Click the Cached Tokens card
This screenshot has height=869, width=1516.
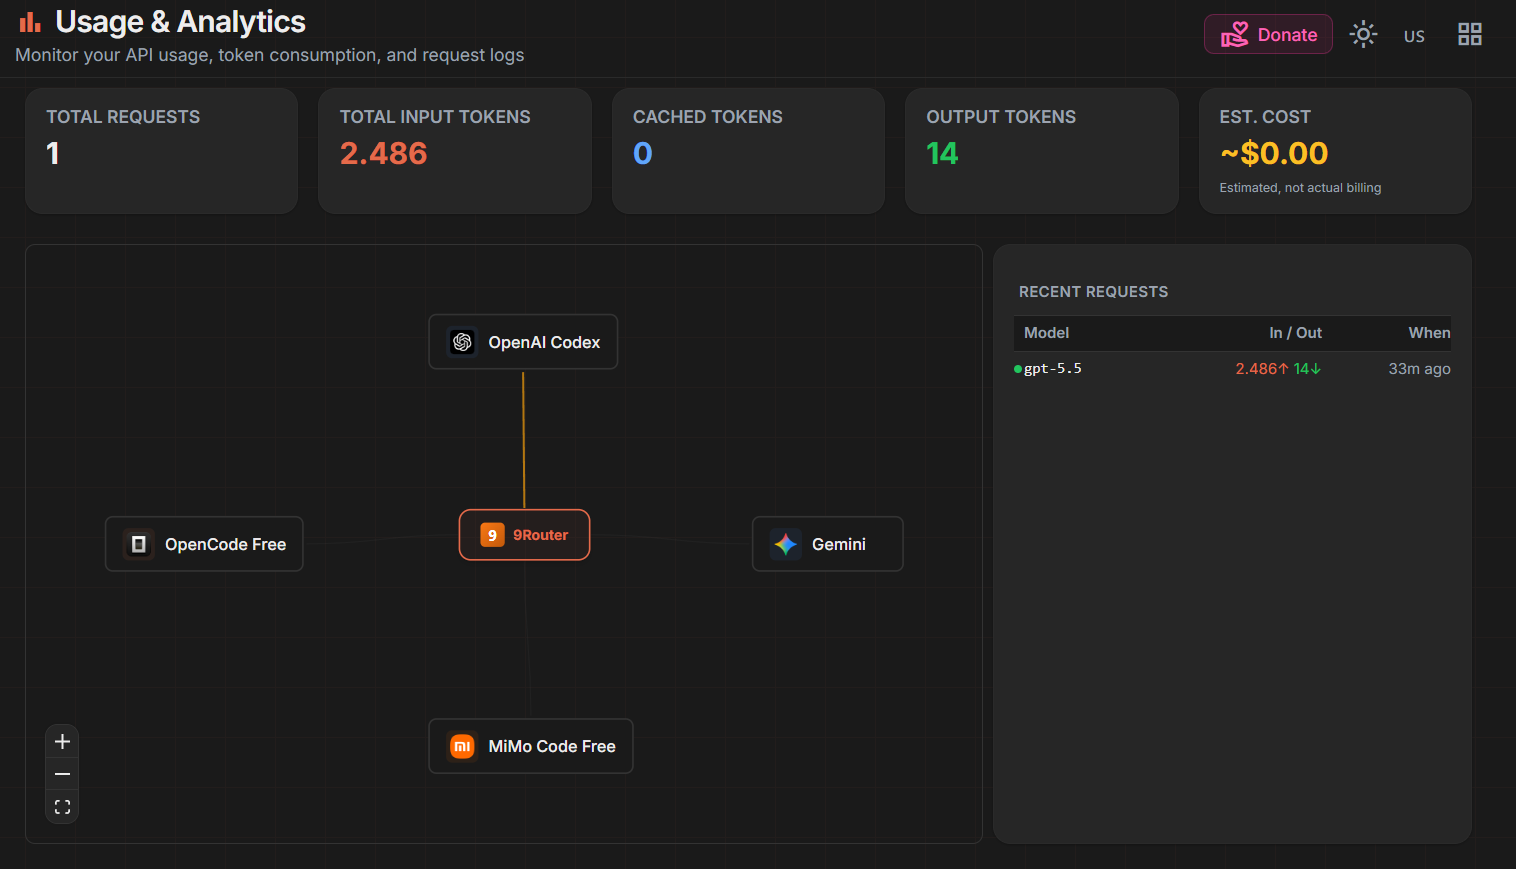click(748, 151)
